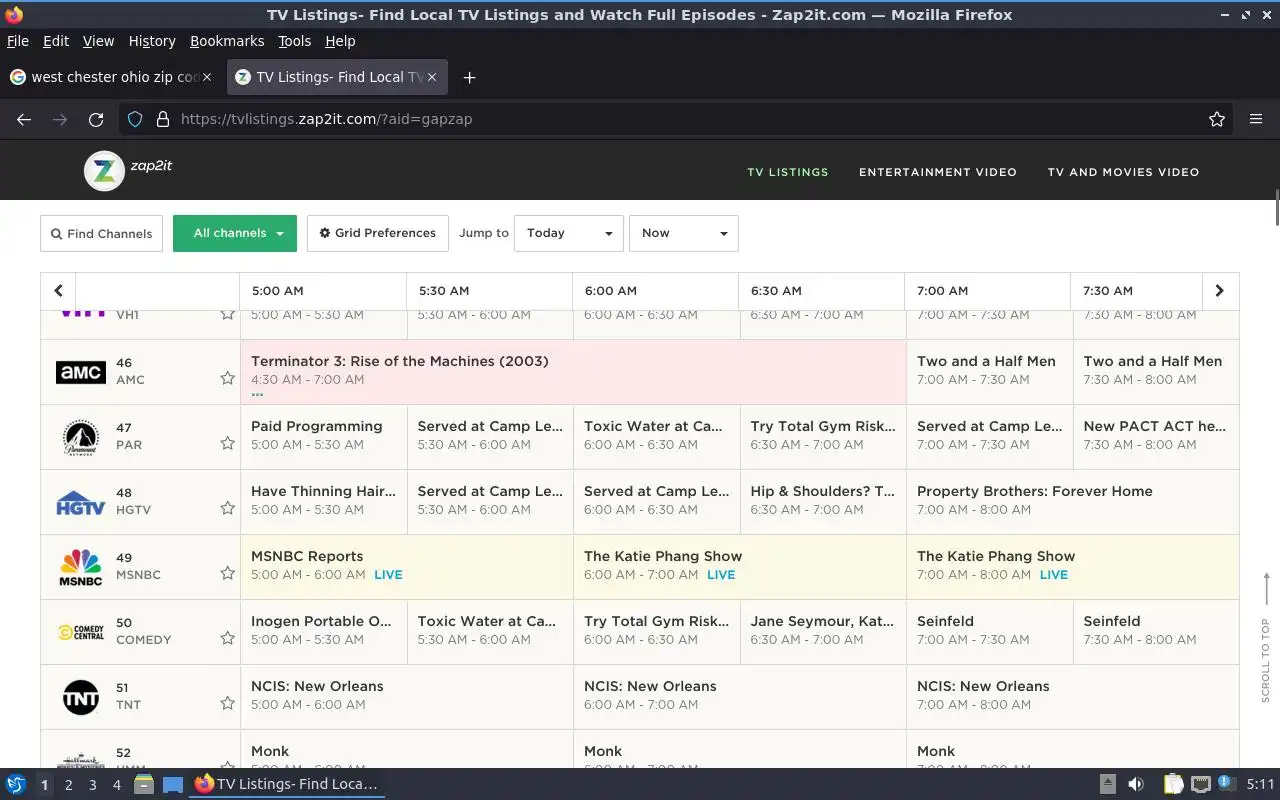Favorite VH1 channel with star
Screen dimensions: 1280x800
227,315
